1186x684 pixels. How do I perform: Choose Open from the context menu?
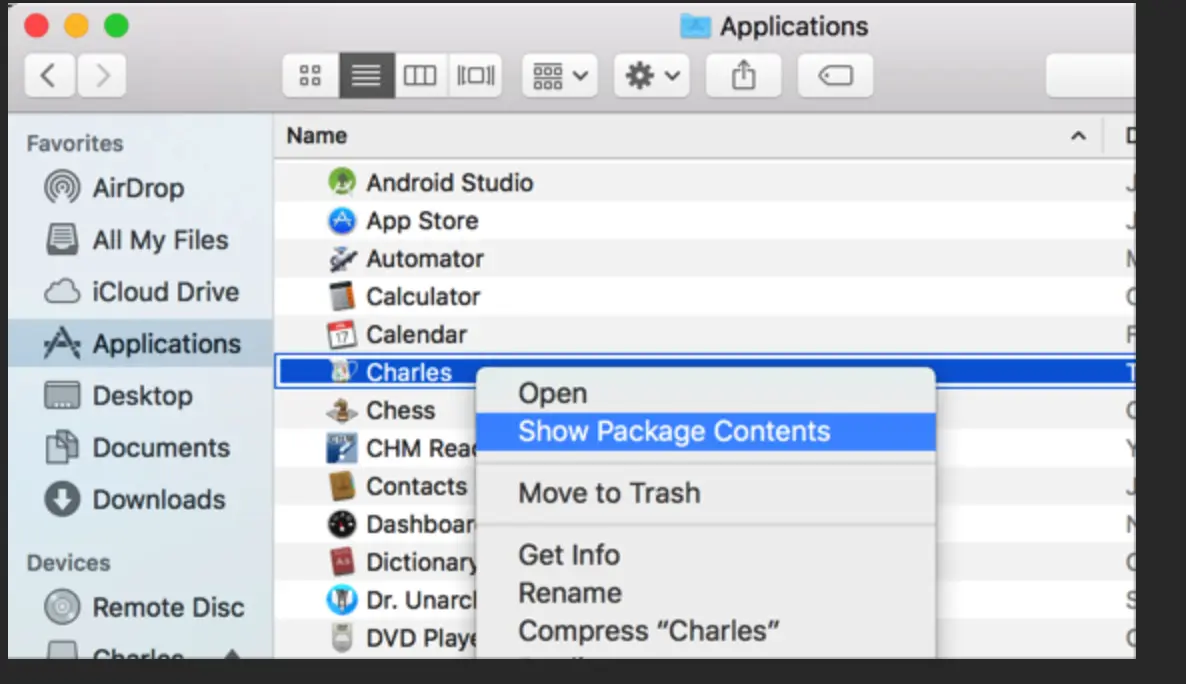pyautogui.click(x=706, y=393)
